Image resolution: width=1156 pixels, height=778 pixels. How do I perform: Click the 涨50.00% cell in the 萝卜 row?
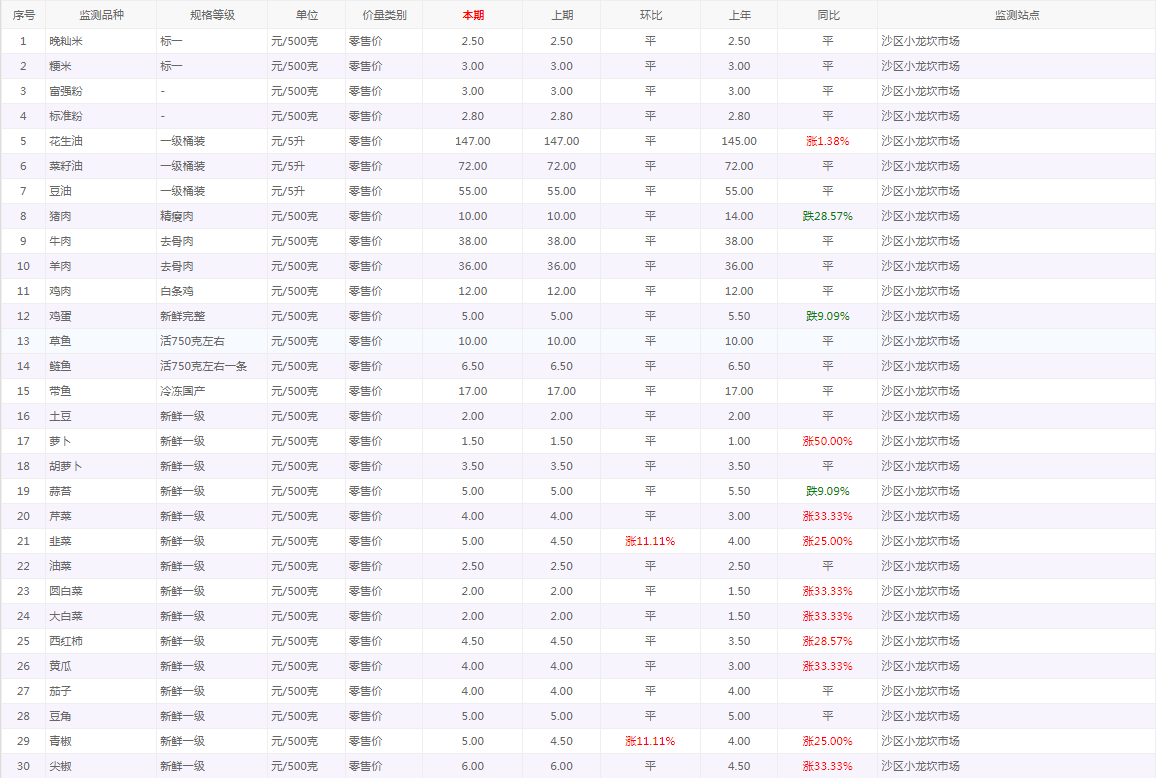click(827, 441)
